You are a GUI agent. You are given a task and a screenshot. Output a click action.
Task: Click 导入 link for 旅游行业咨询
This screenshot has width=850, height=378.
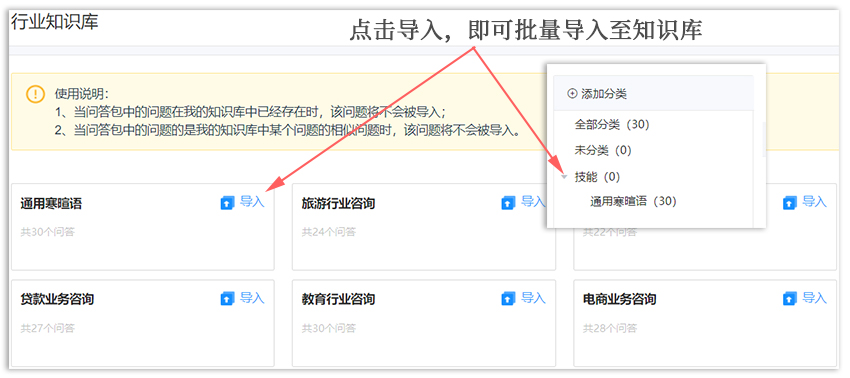click(x=533, y=202)
